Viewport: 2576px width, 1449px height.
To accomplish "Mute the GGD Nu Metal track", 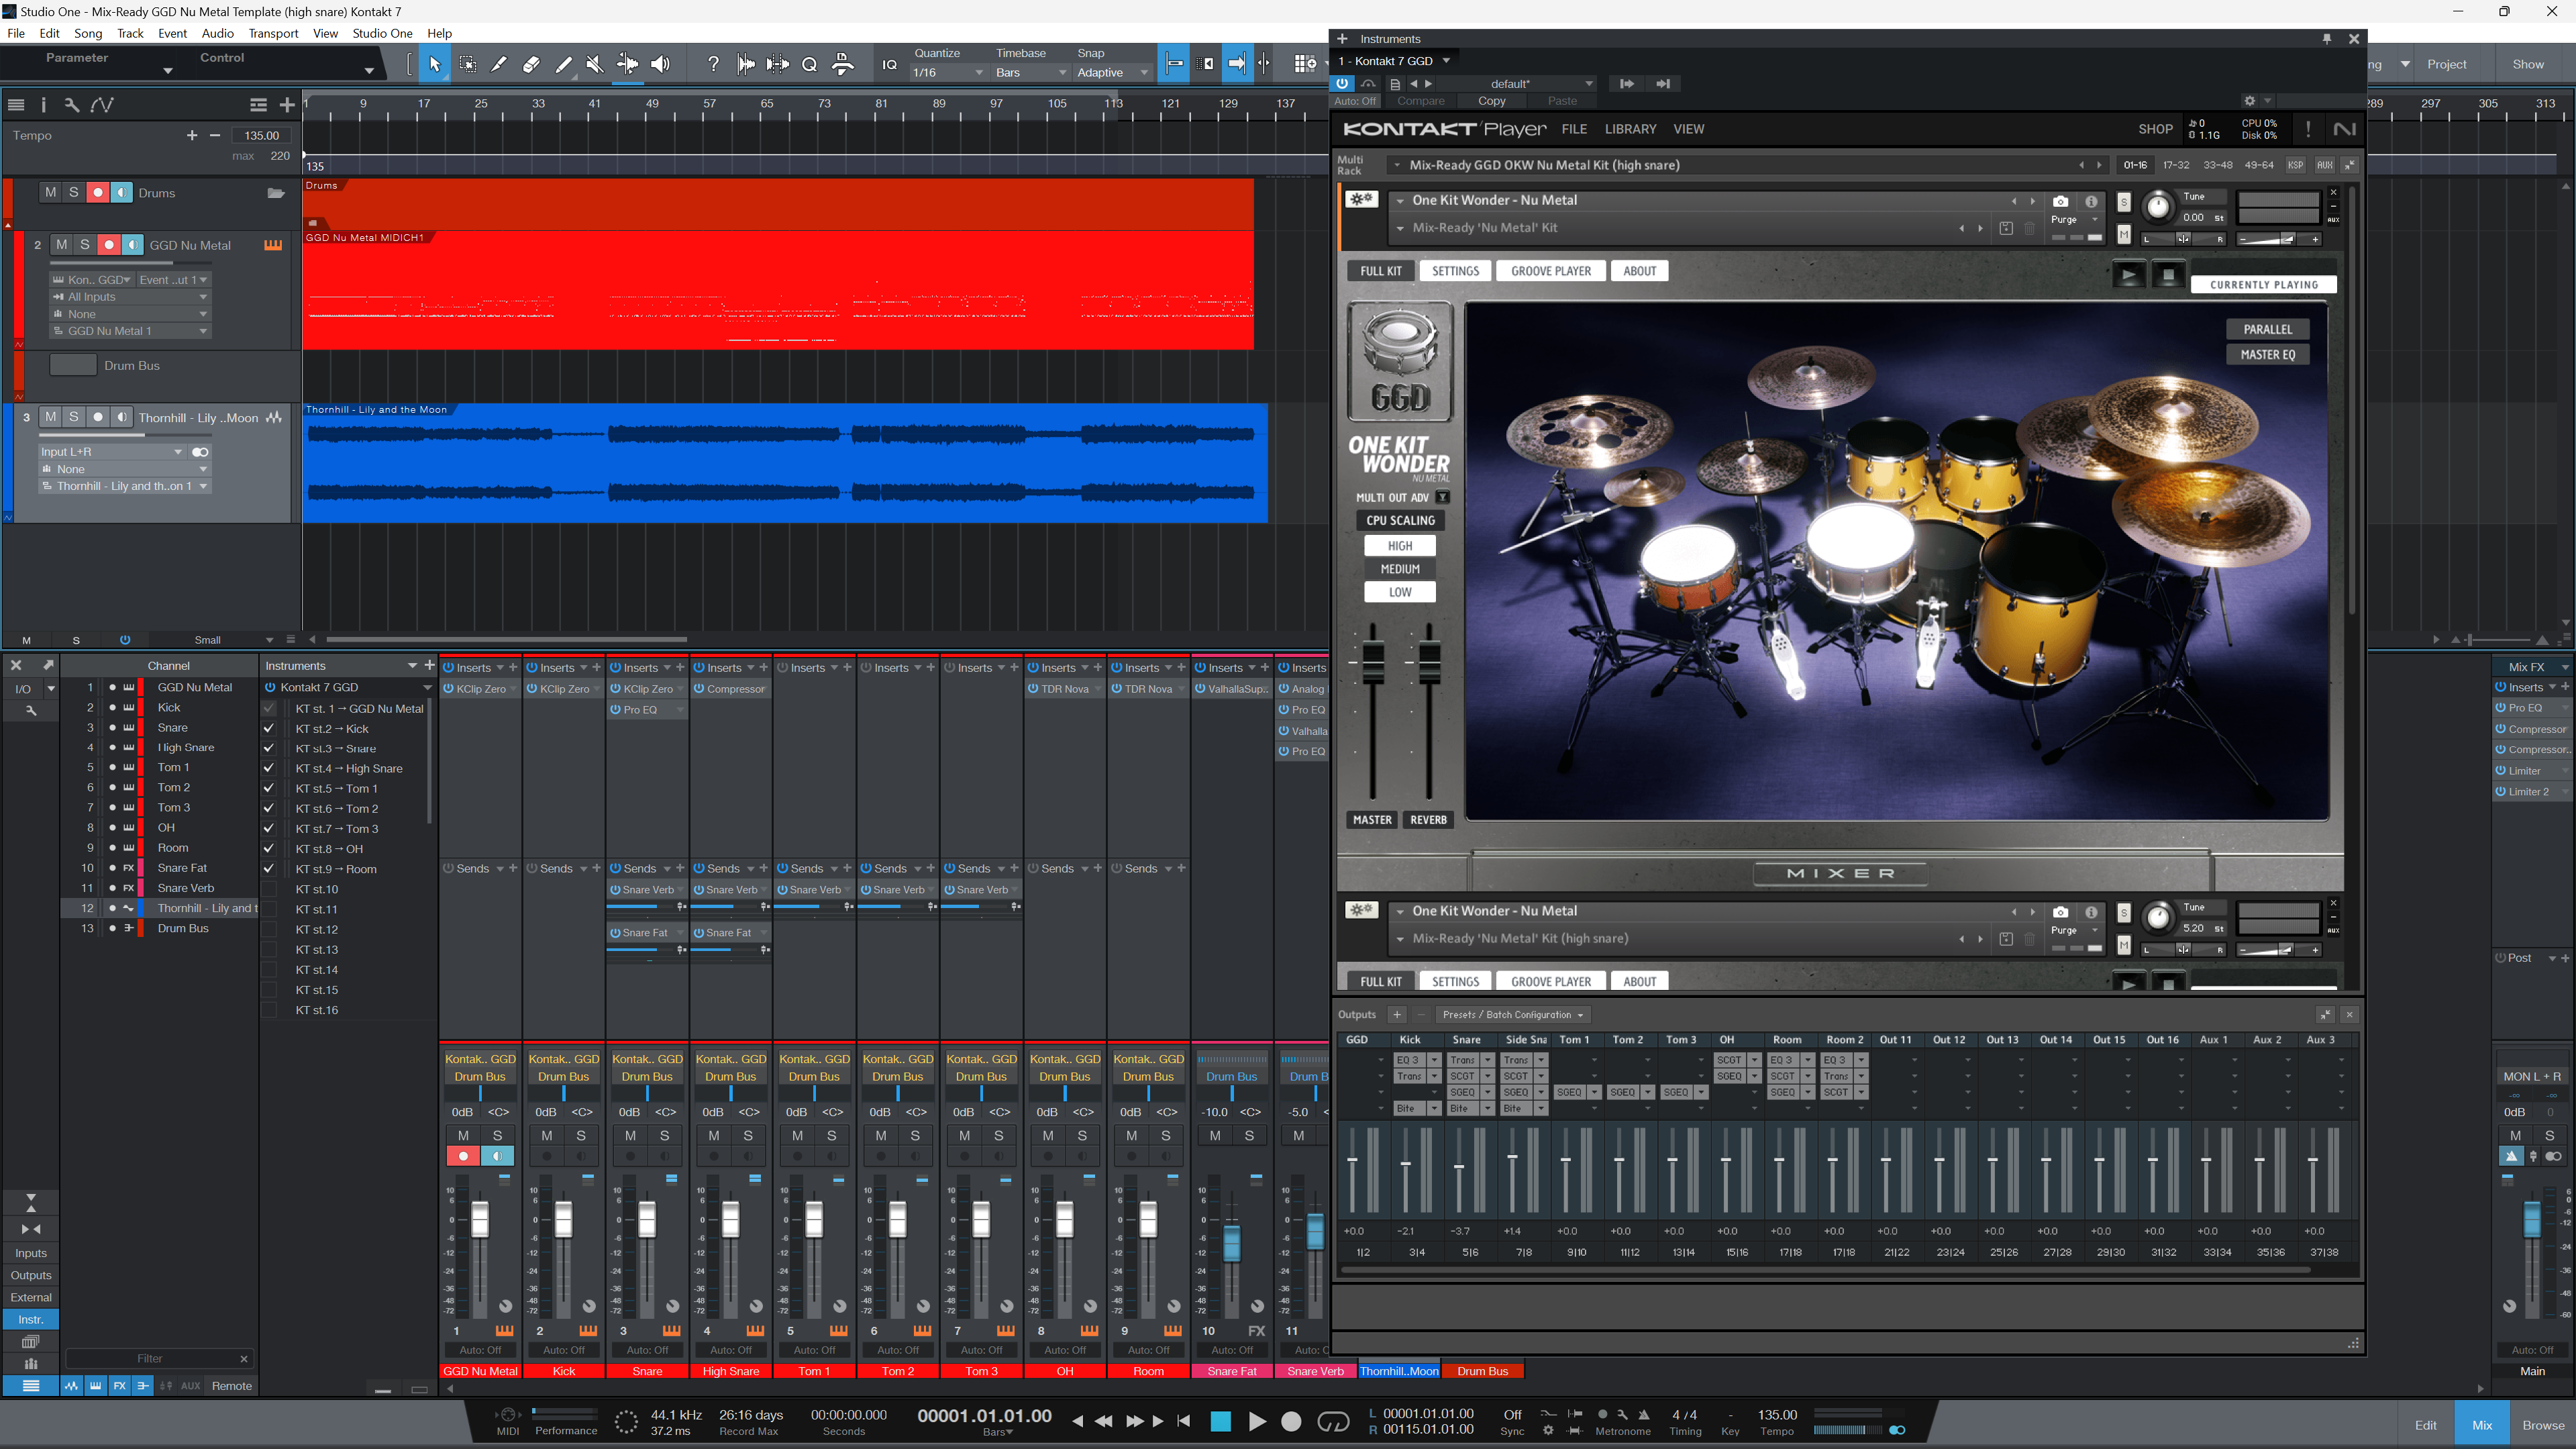I will (62, 245).
